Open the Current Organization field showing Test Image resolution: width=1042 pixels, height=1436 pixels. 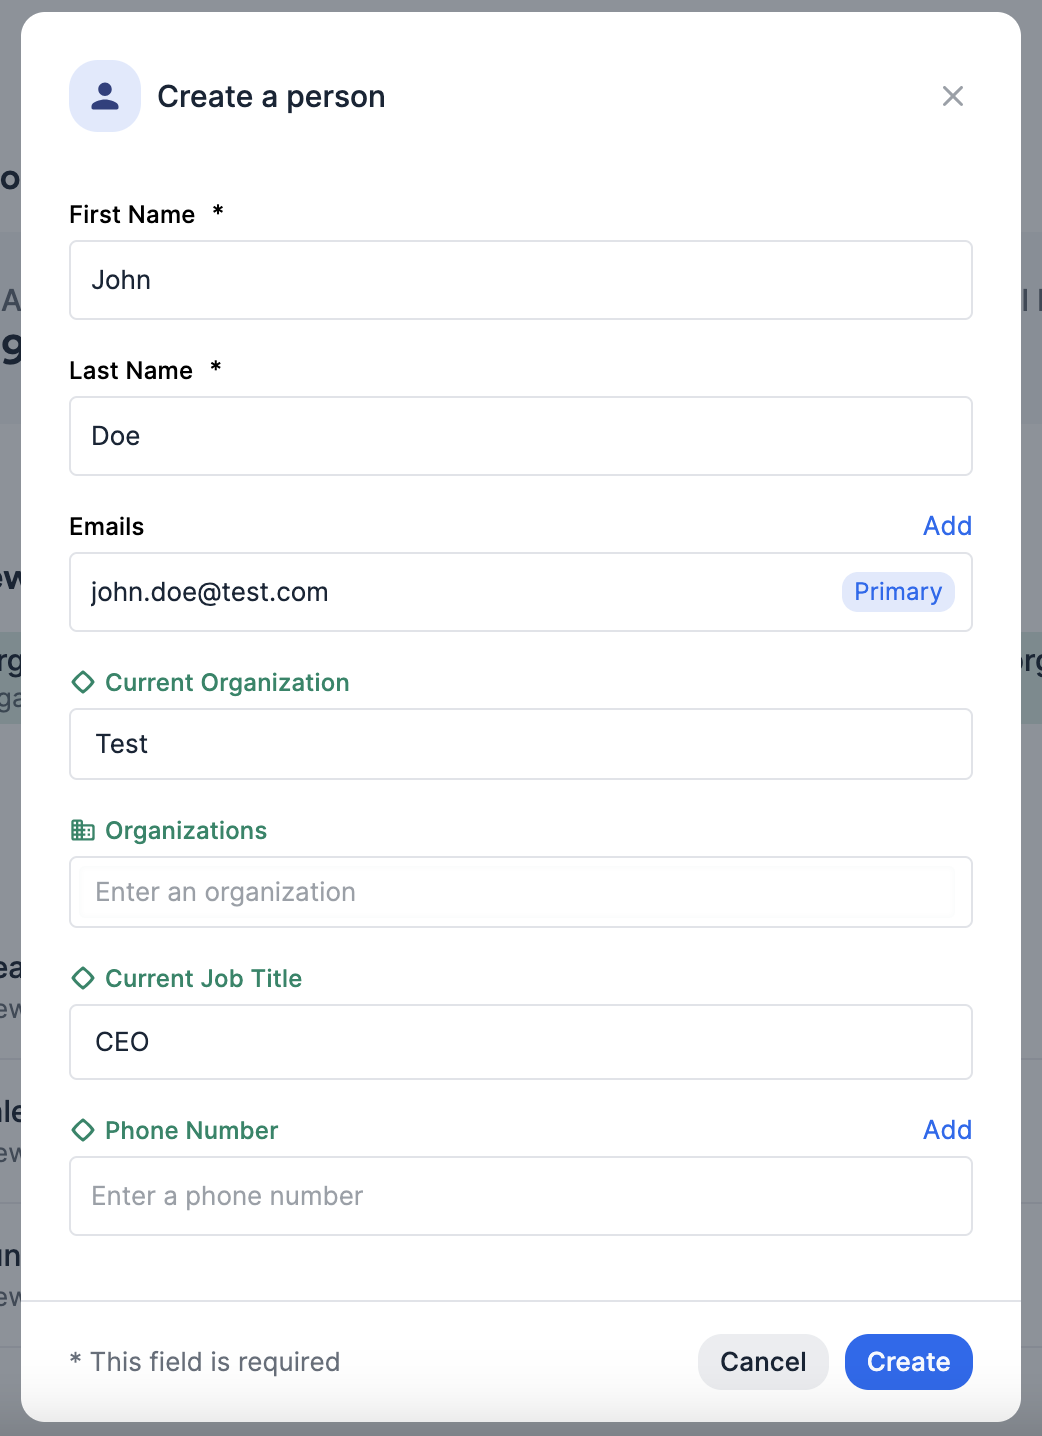point(520,744)
